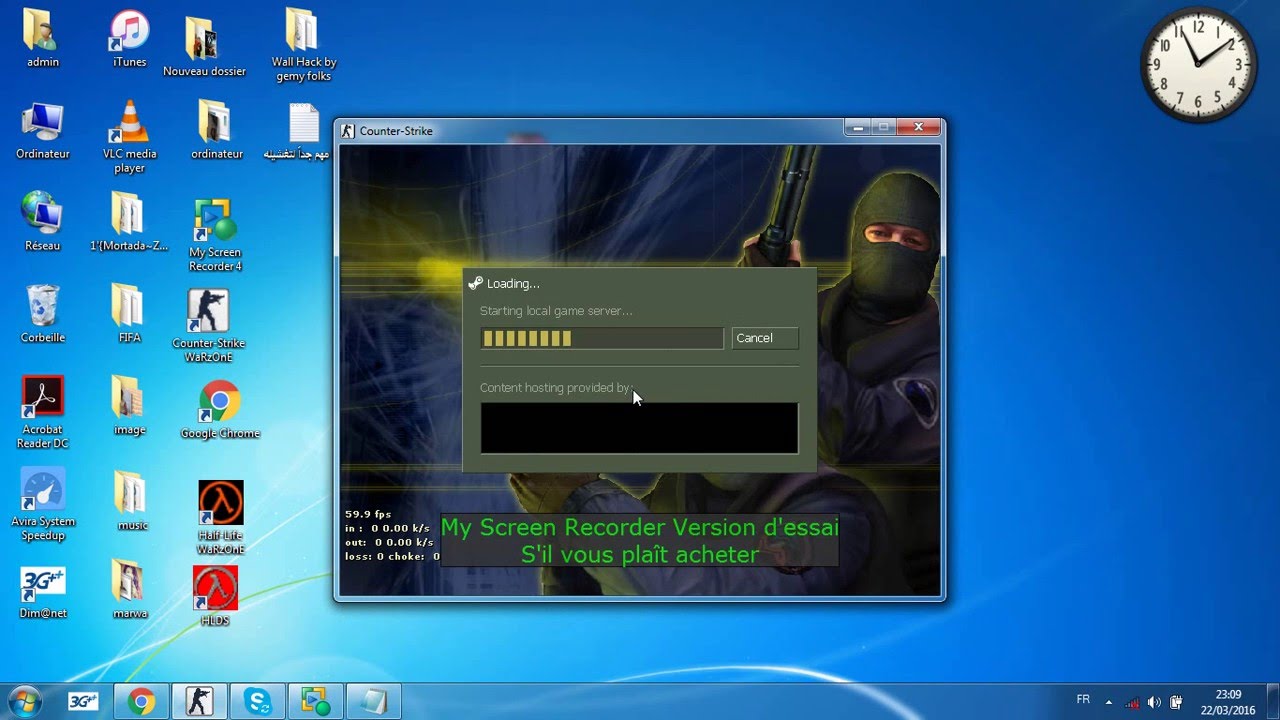This screenshot has width=1280, height=720.
Task: Open the Réseau network icon
Action: click(43, 222)
